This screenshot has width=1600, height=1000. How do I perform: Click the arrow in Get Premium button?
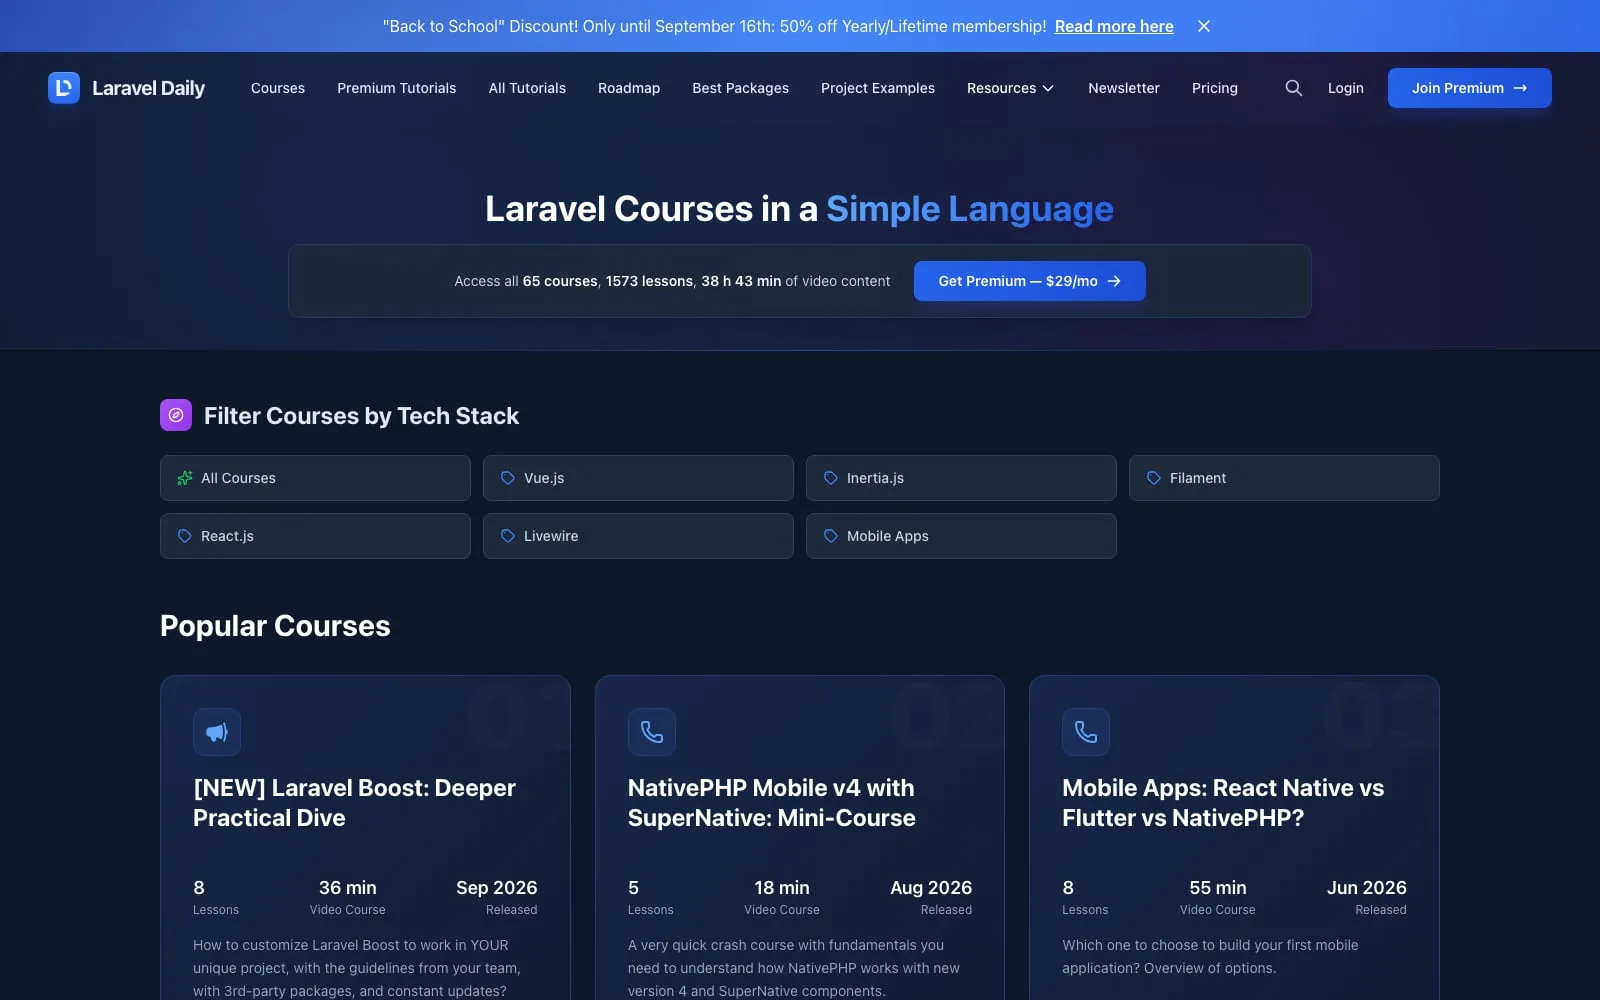click(1114, 281)
